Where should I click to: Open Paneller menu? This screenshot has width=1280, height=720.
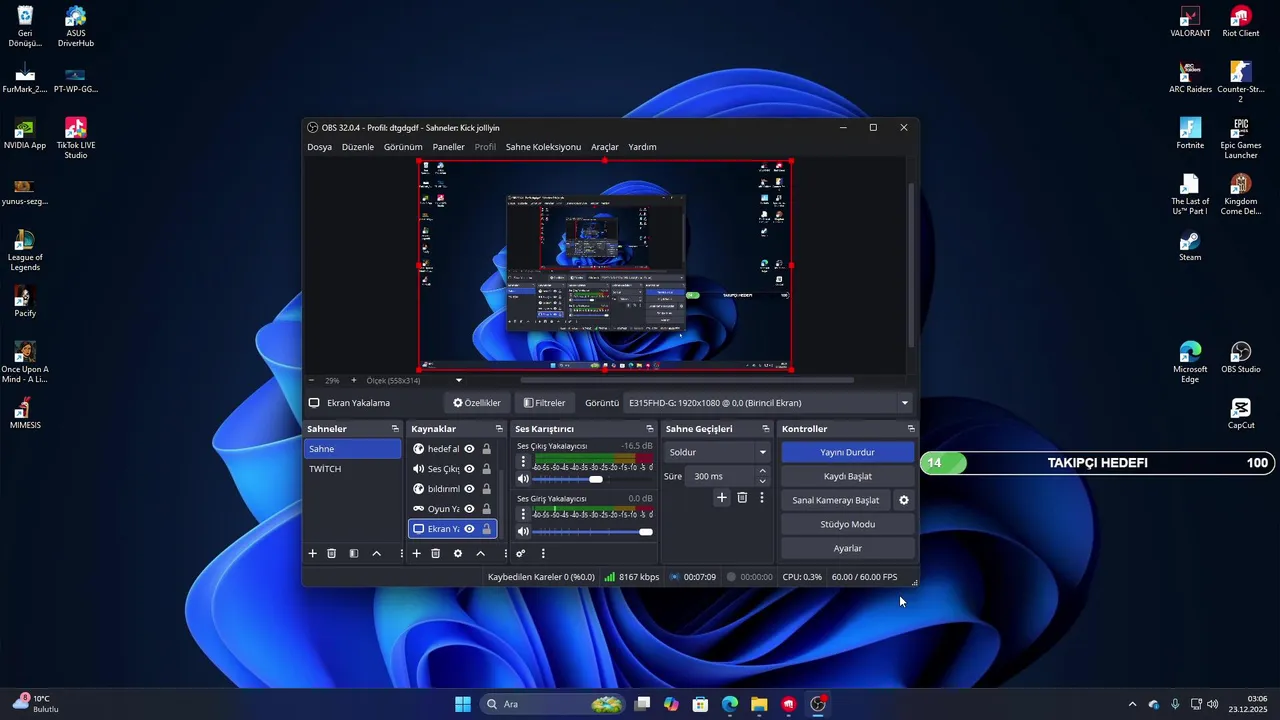click(448, 147)
